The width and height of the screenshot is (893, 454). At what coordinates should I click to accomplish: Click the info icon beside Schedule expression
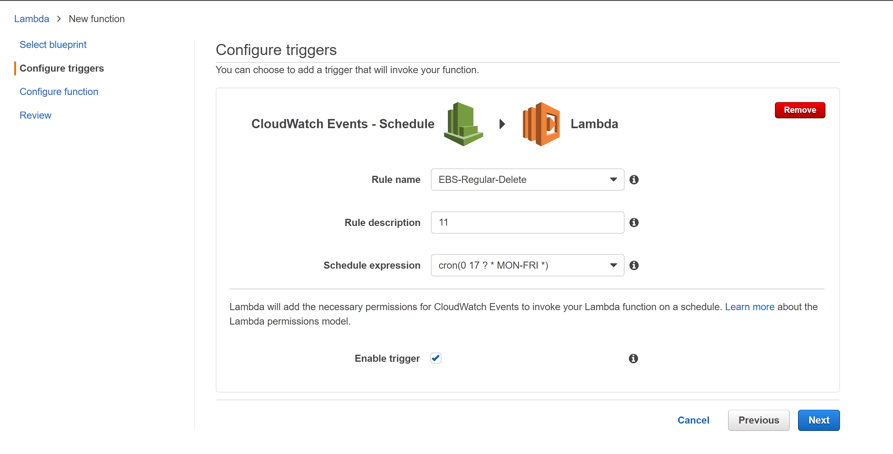(x=634, y=266)
